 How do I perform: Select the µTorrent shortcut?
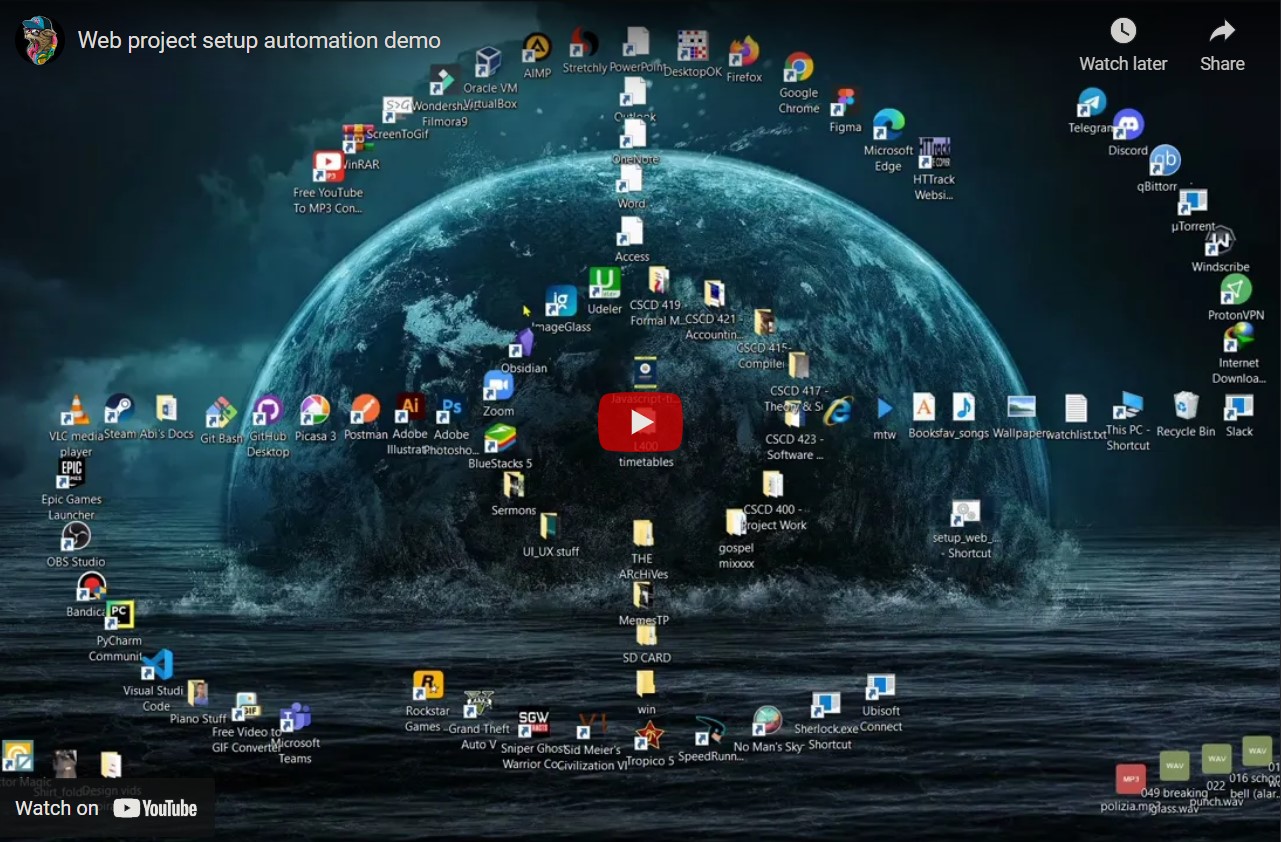coord(1192,202)
